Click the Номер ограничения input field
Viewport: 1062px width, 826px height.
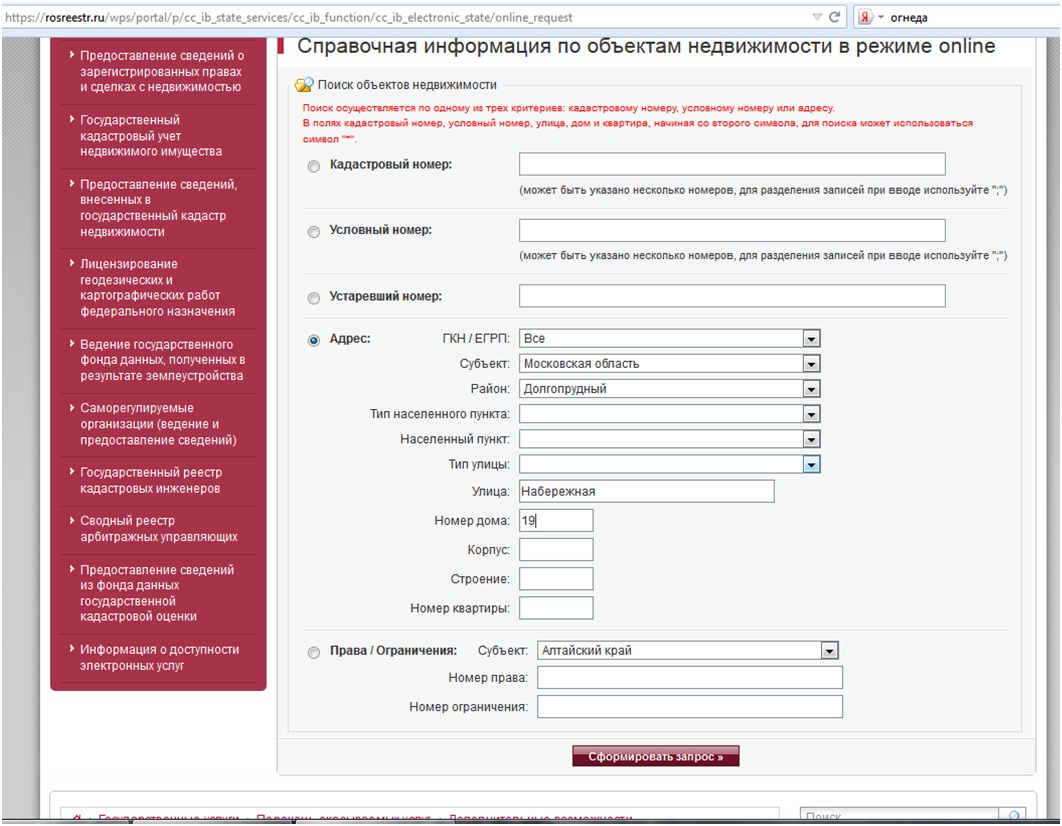click(x=689, y=707)
